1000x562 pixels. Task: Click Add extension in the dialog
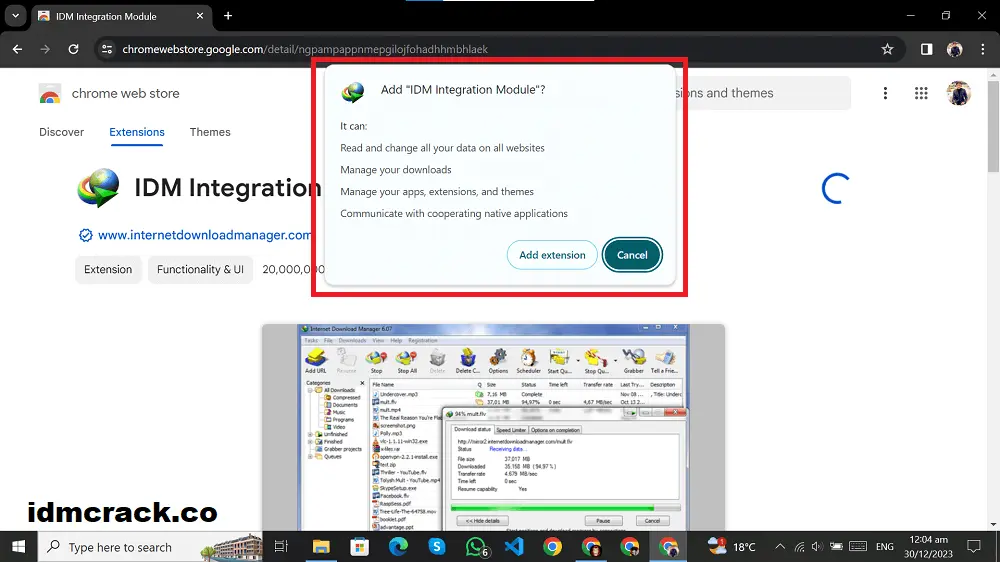(x=552, y=255)
